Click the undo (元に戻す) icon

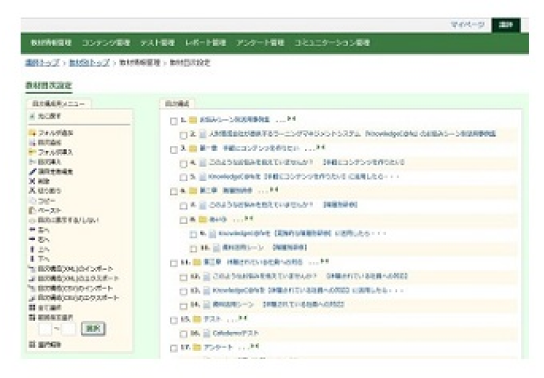(x=32, y=116)
